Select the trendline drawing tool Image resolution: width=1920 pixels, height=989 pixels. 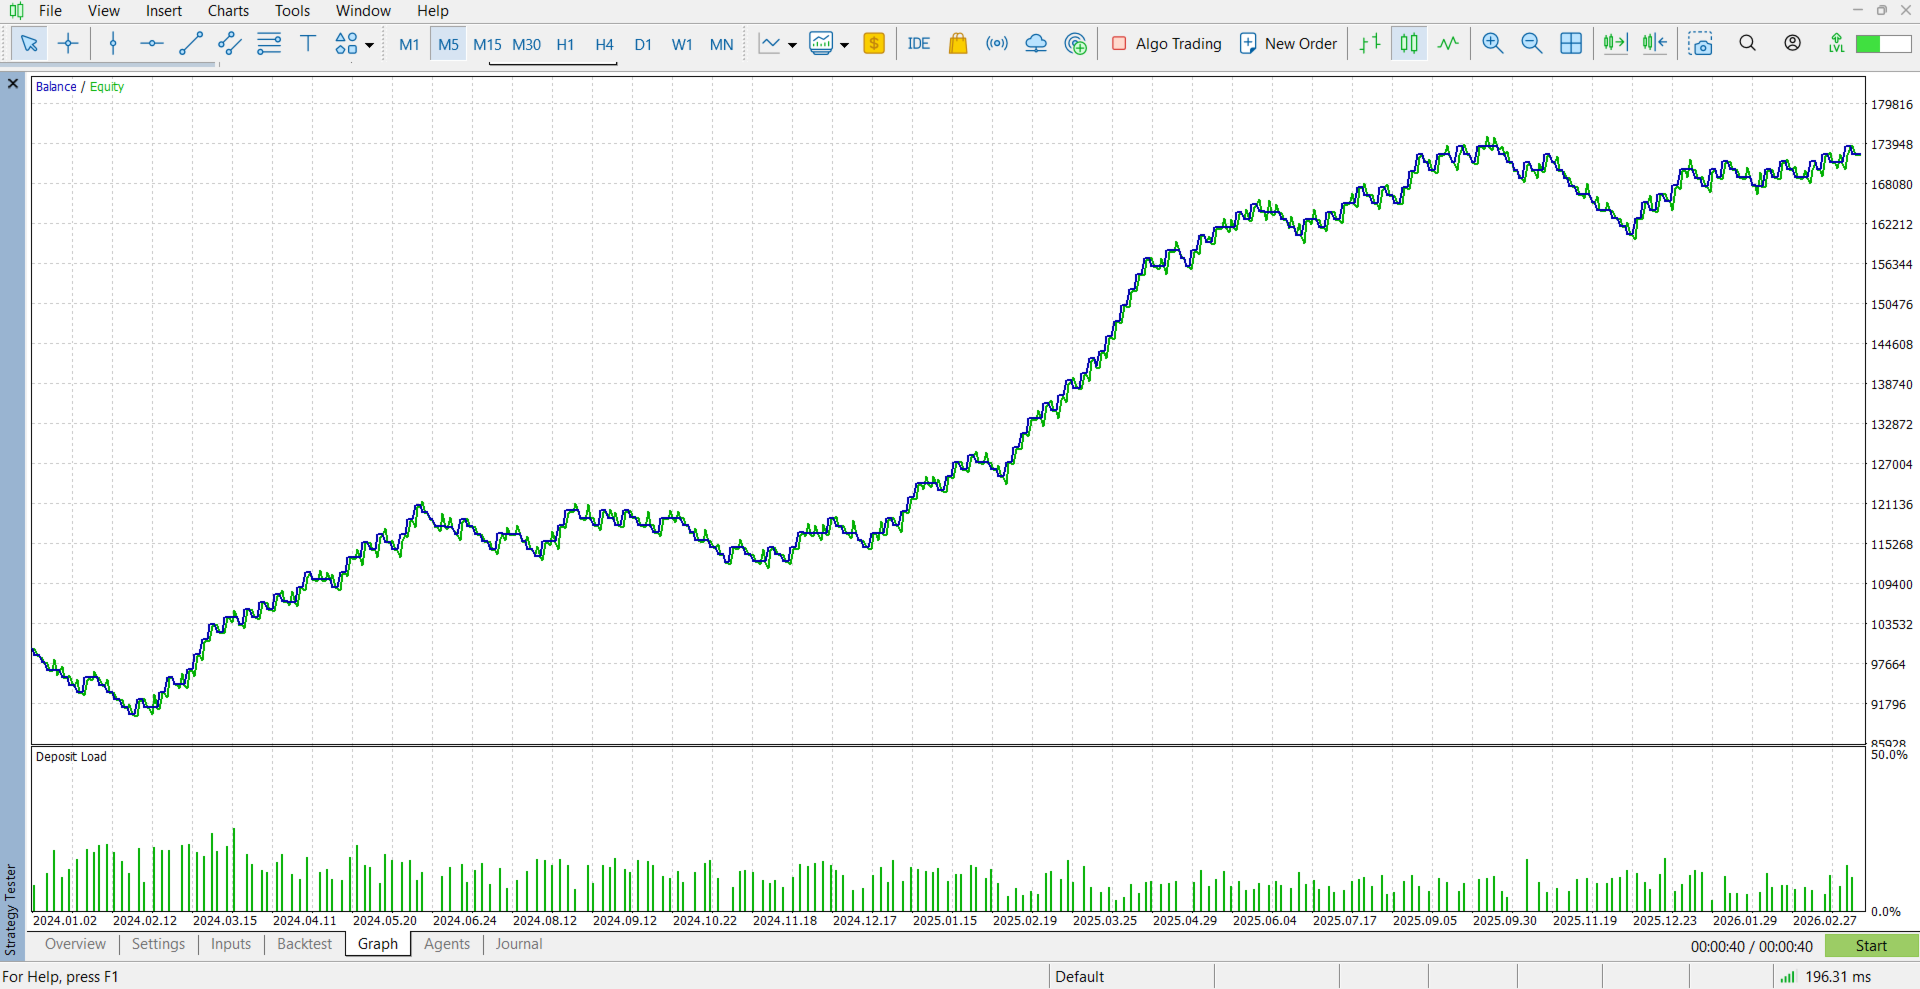click(x=191, y=43)
